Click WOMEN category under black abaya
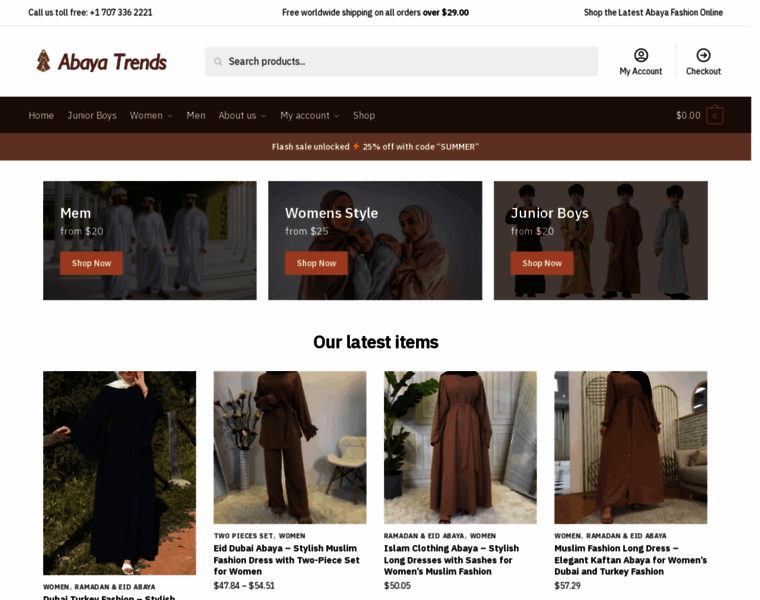760x600 pixels. (56, 587)
